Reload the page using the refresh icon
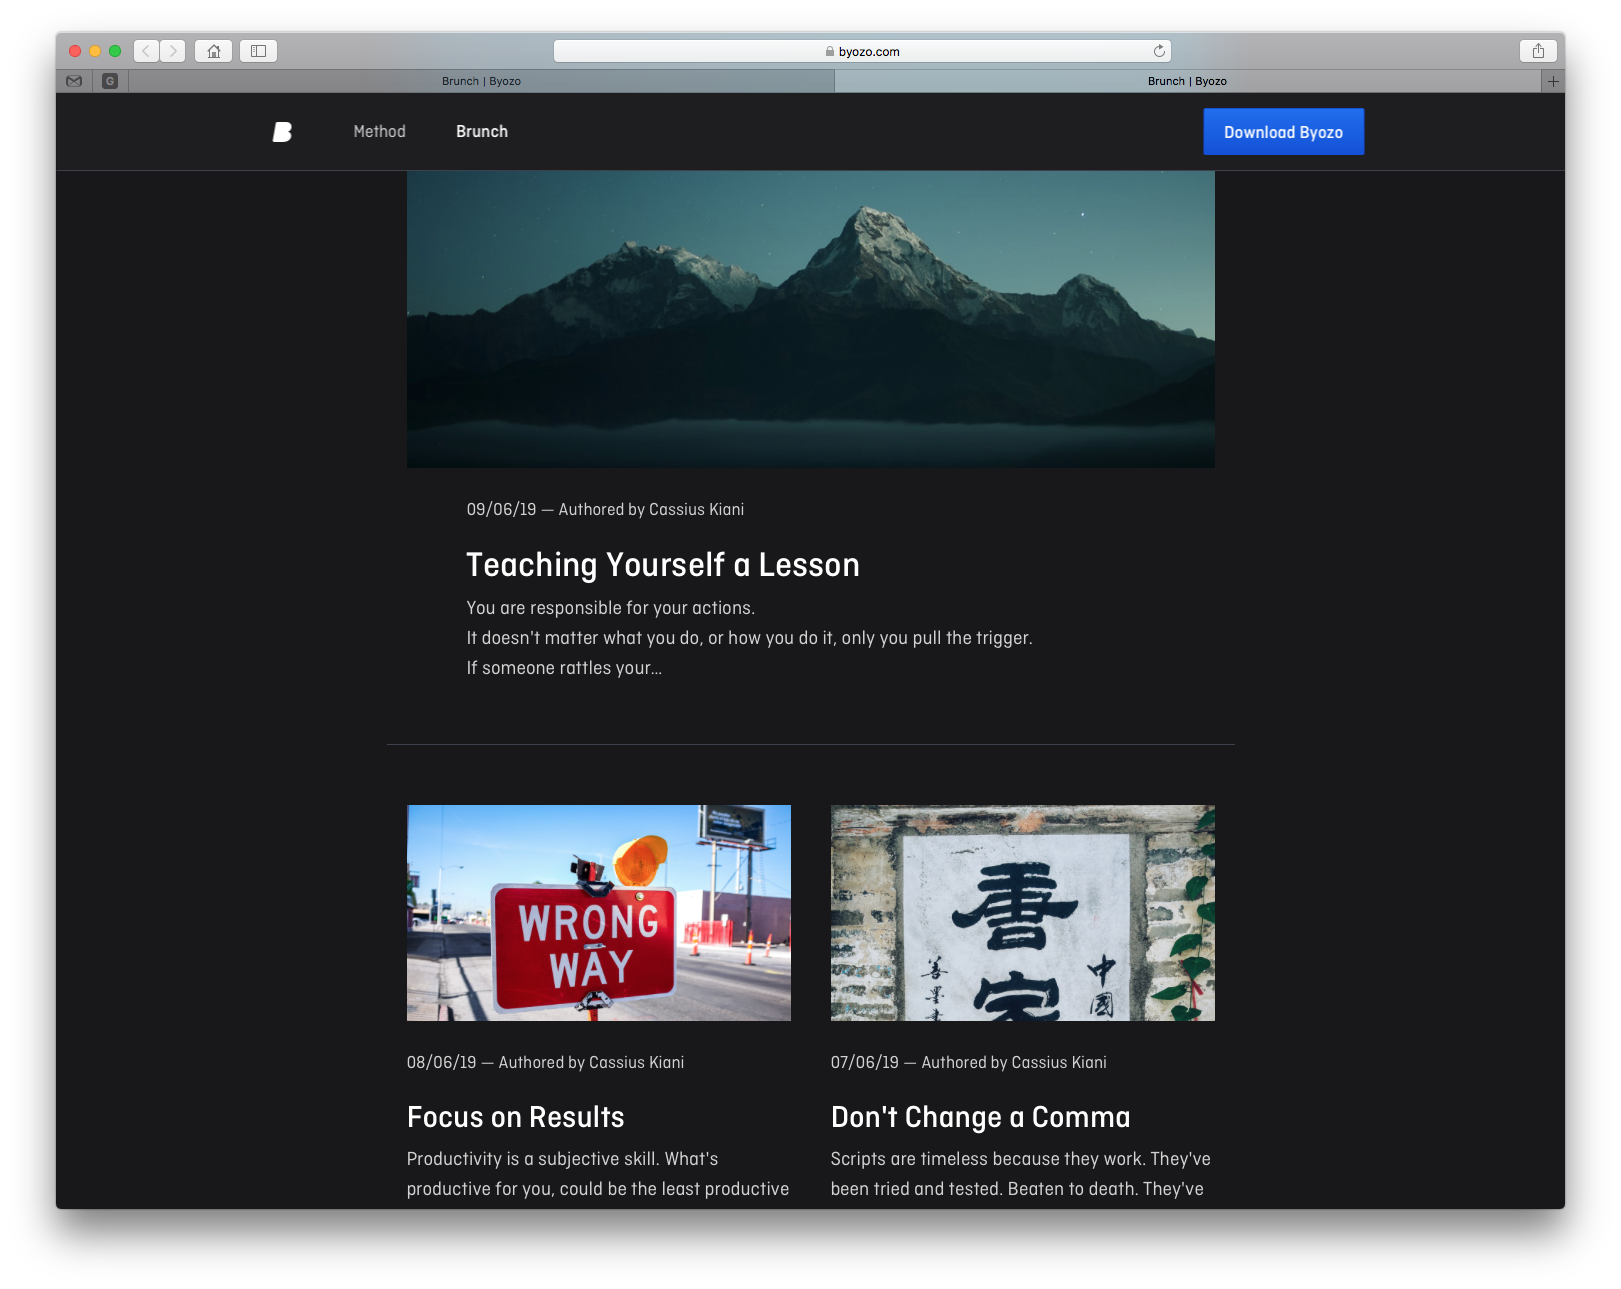The image size is (1621, 1289). 1159,51
